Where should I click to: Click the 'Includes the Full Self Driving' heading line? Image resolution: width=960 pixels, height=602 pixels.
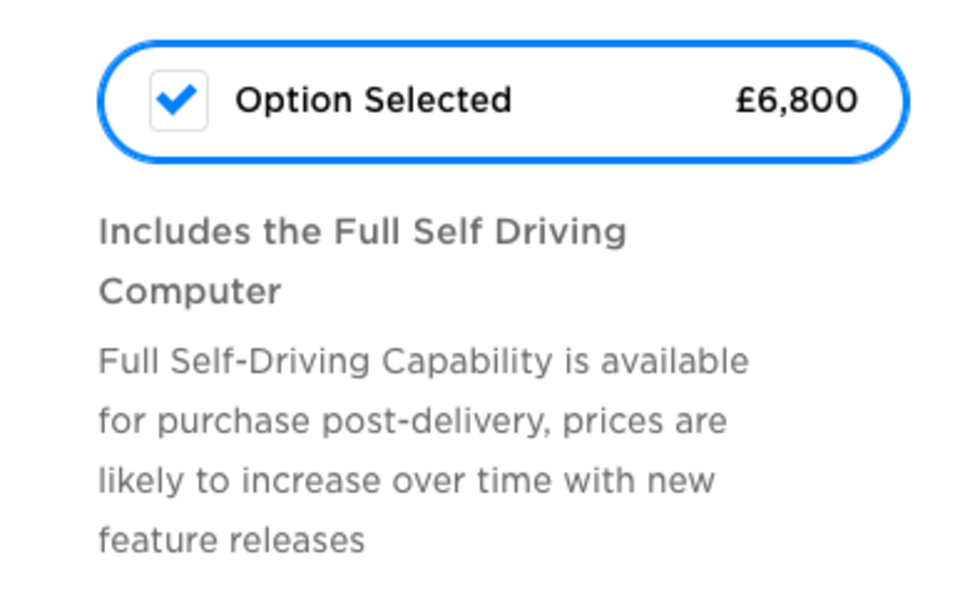coord(362,232)
